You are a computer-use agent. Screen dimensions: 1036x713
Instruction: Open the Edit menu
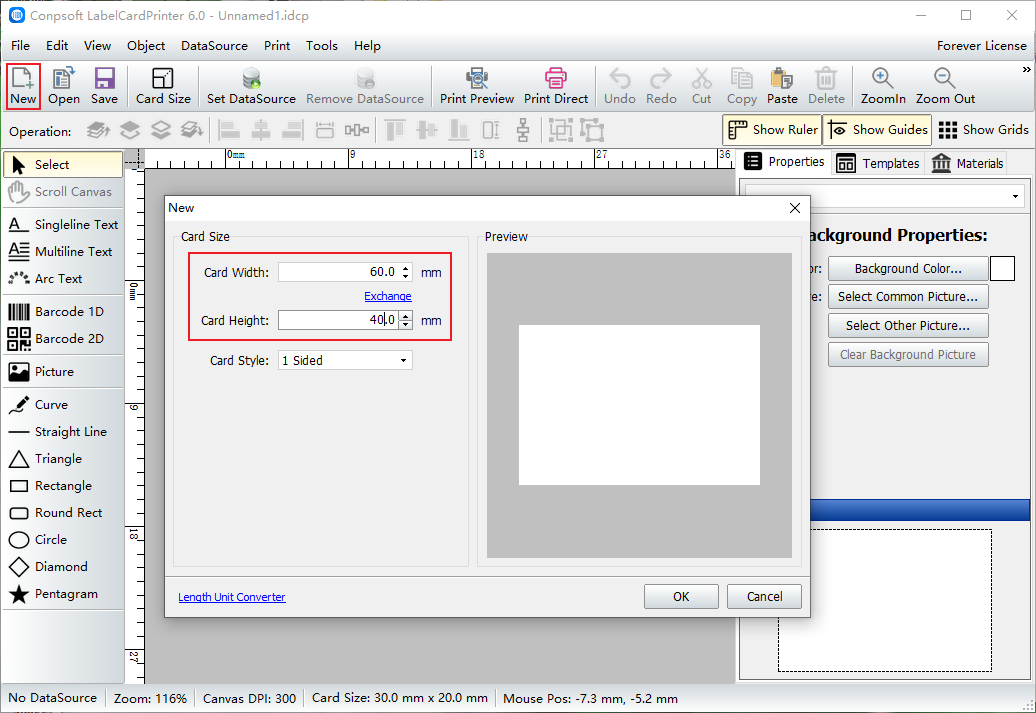[x=57, y=46]
